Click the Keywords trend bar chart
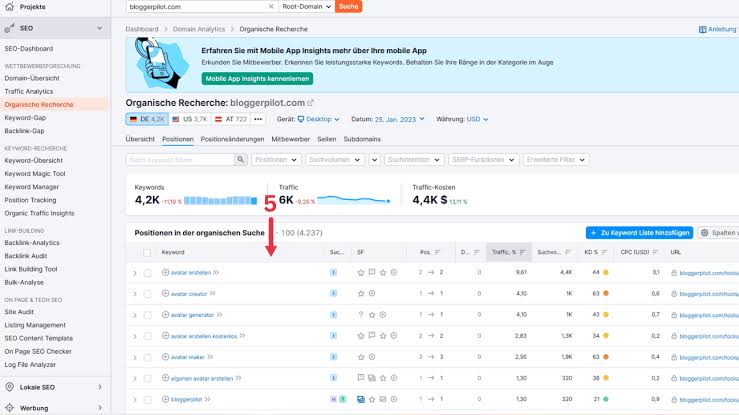Viewport: 739px width, 415px height. click(x=220, y=201)
